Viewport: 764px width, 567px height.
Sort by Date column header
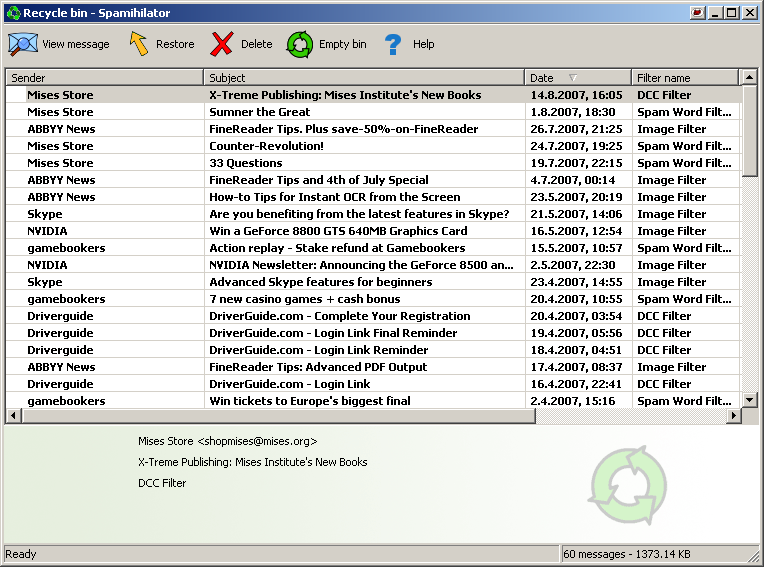coord(578,77)
